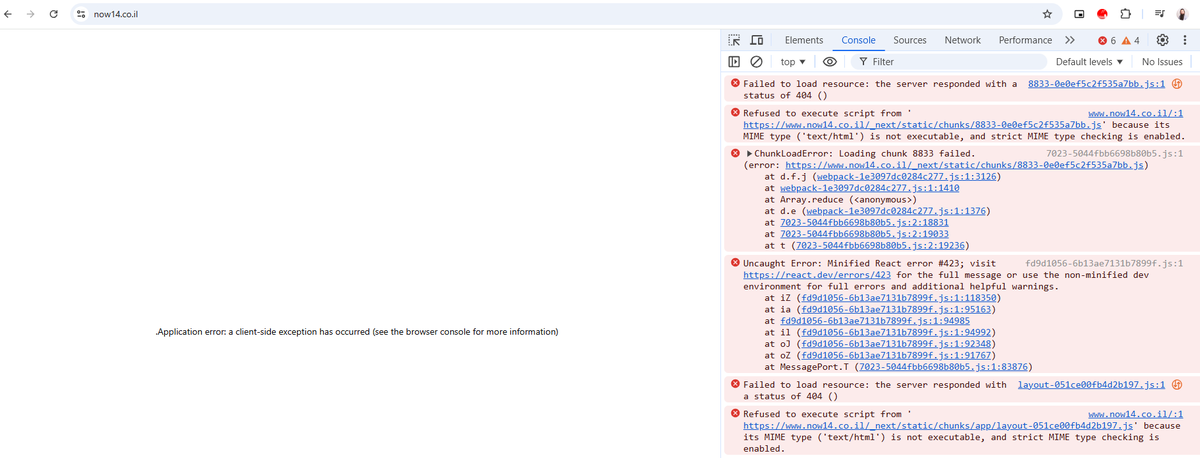
Task: Open the https://react.dev/errors/423 link
Action: [x=818, y=274]
